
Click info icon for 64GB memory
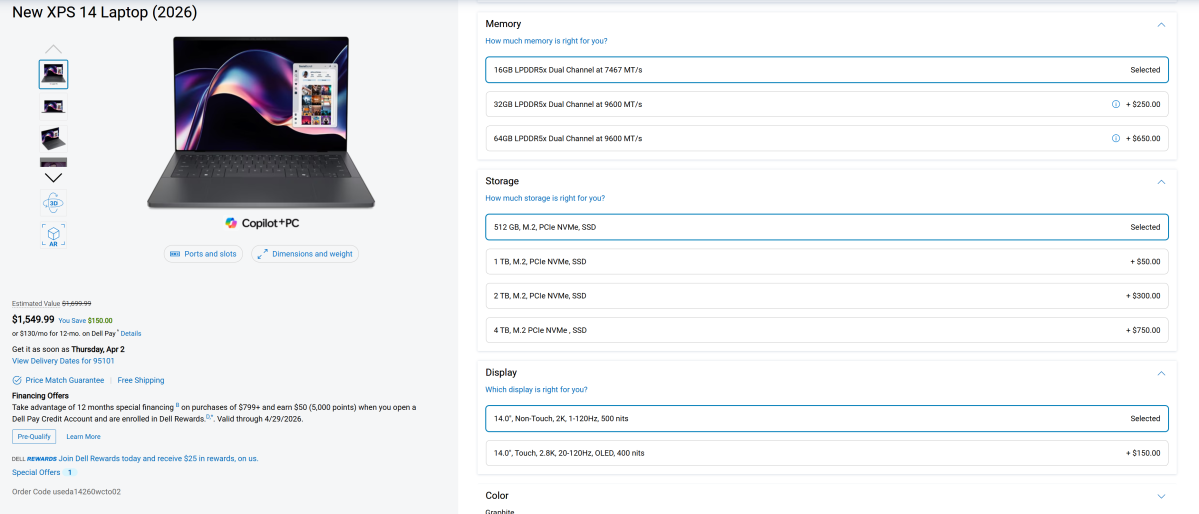click(x=1115, y=138)
